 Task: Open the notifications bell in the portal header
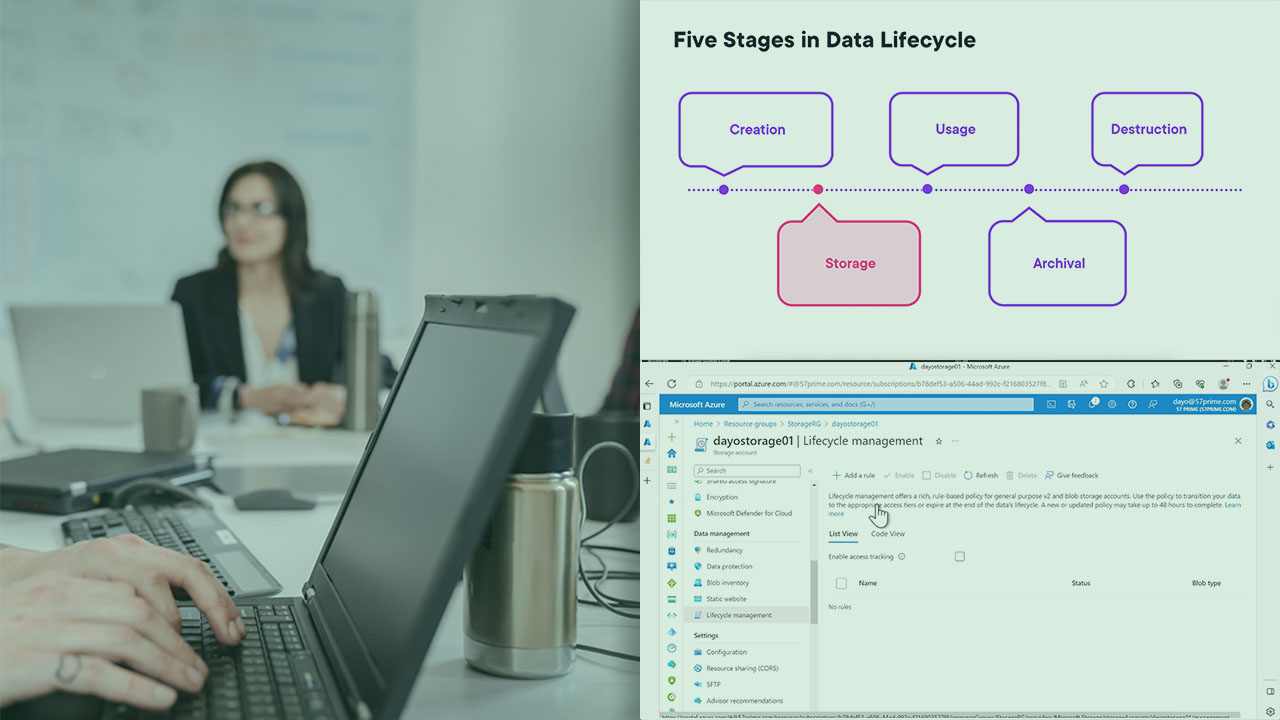point(1093,403)
